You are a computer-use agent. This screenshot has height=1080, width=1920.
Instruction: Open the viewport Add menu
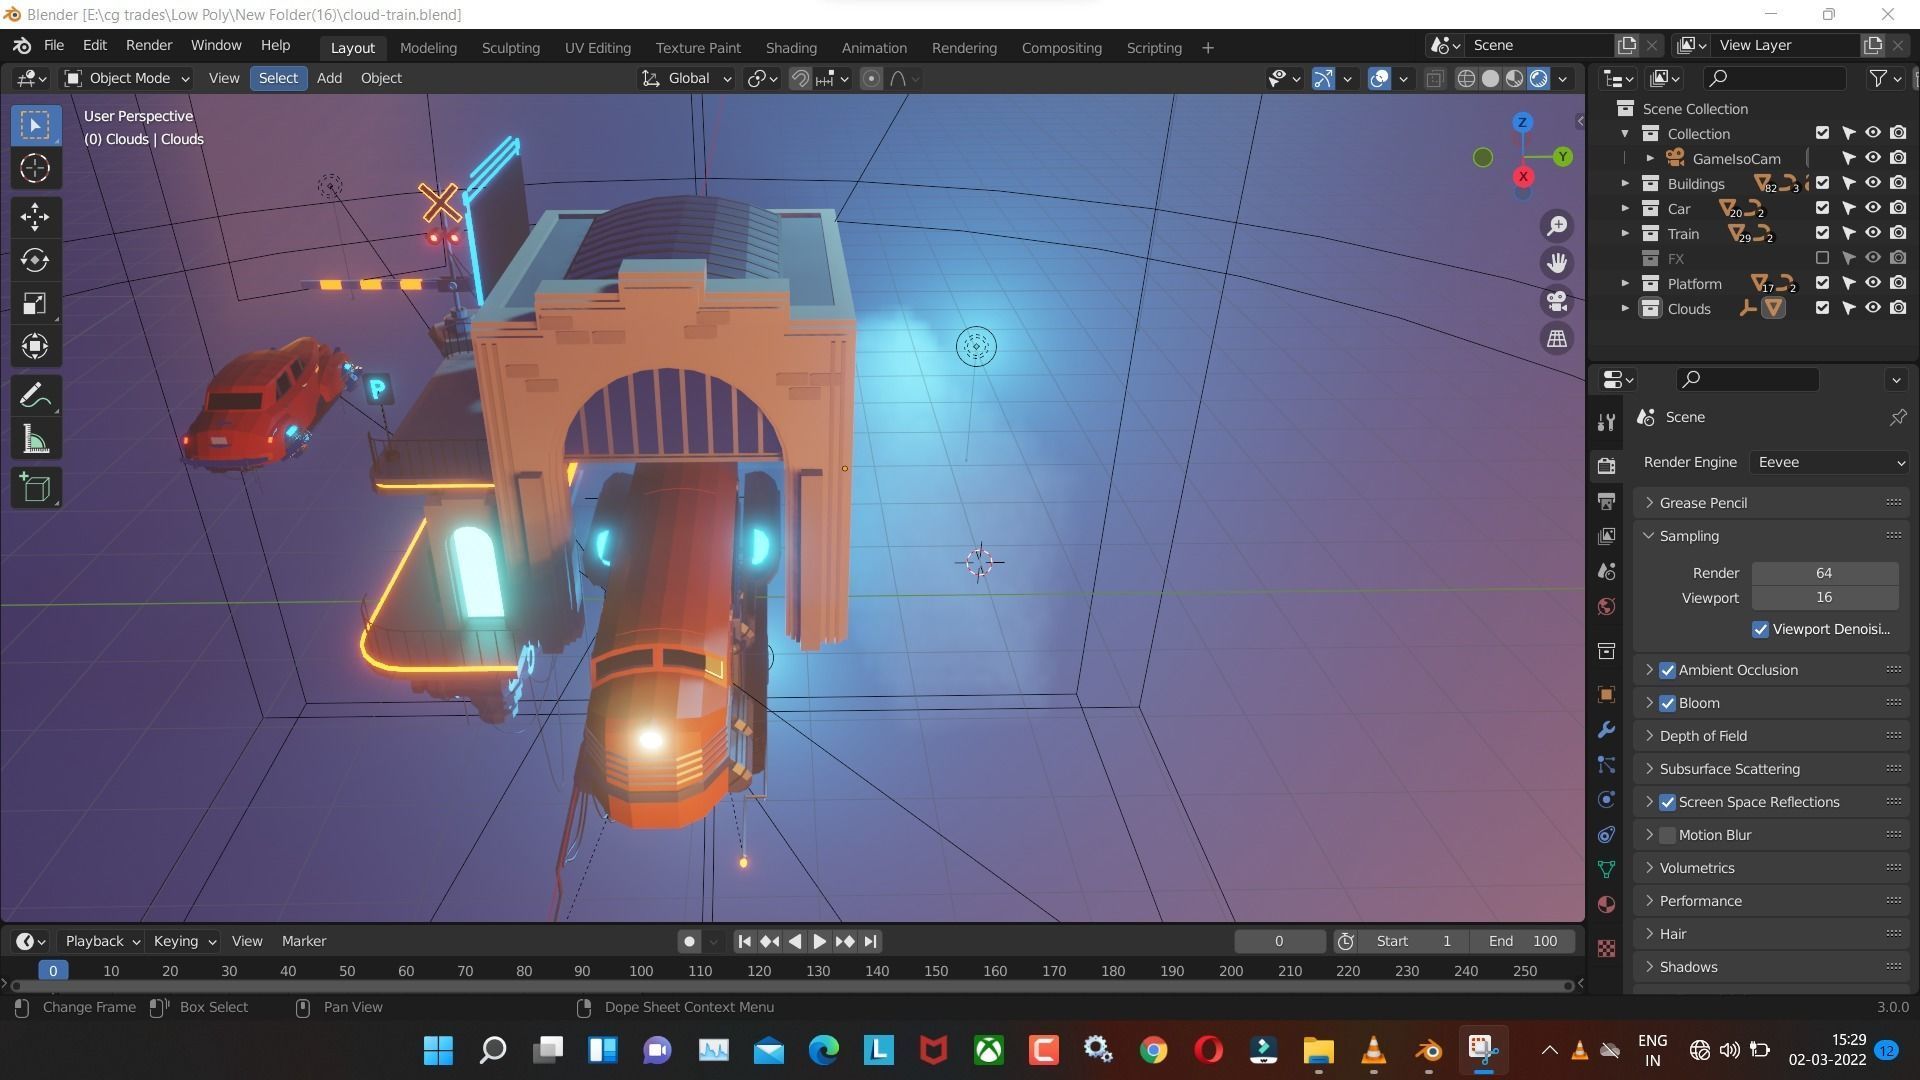pyautogui.click(x=329, y=78)
